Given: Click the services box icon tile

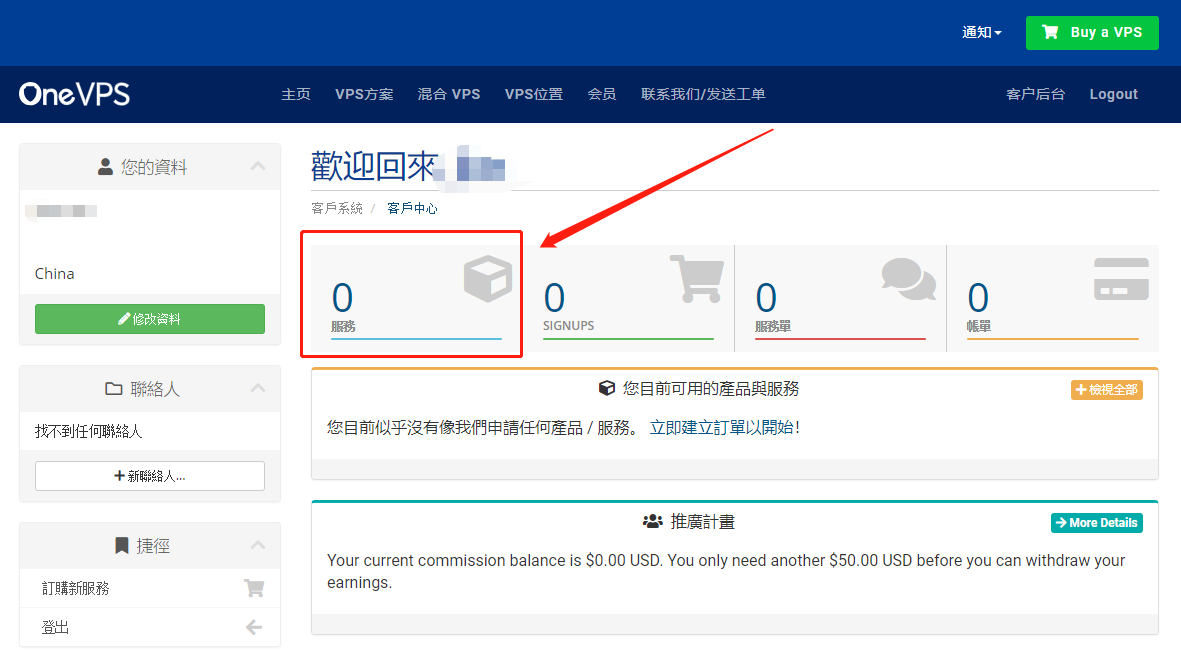Looking at the screenshot, I should pos(487,278).
